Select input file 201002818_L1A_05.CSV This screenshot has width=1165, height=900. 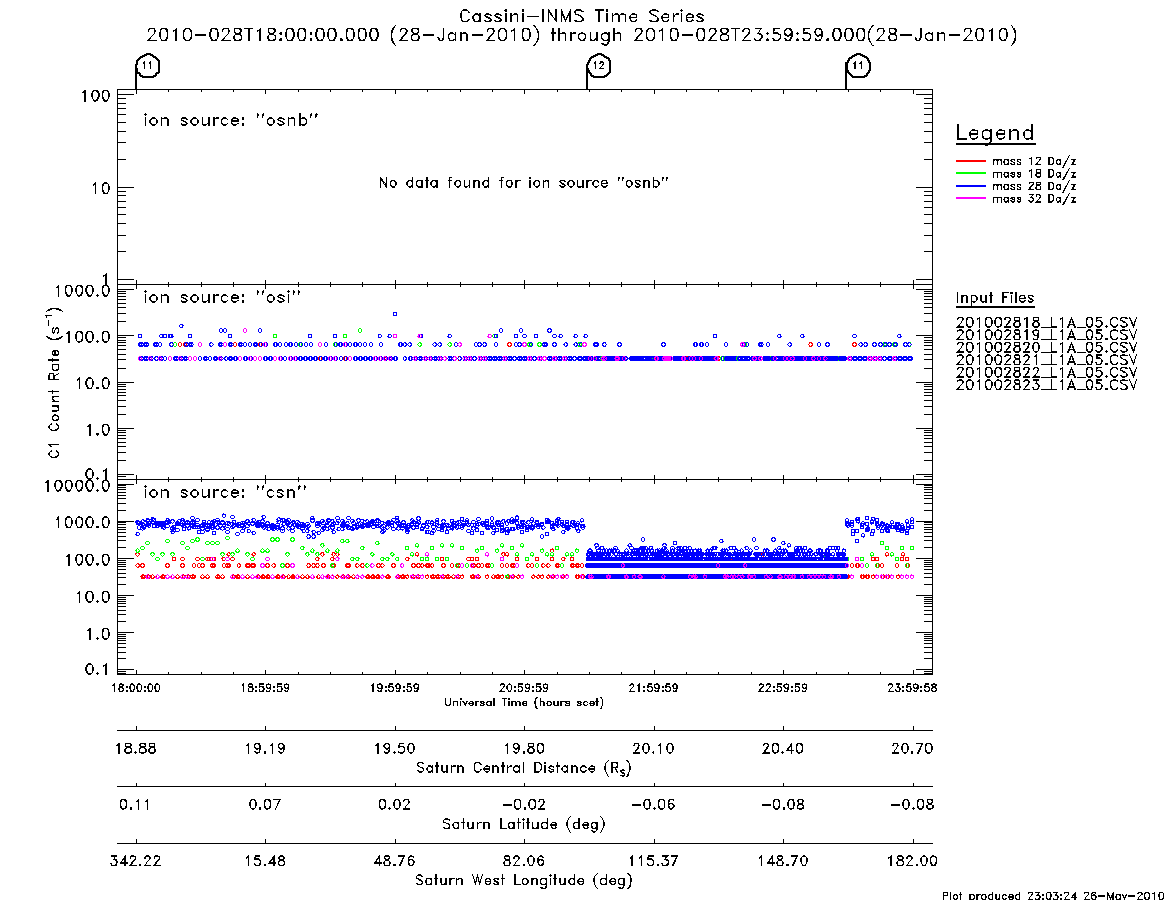[1046, 323]
